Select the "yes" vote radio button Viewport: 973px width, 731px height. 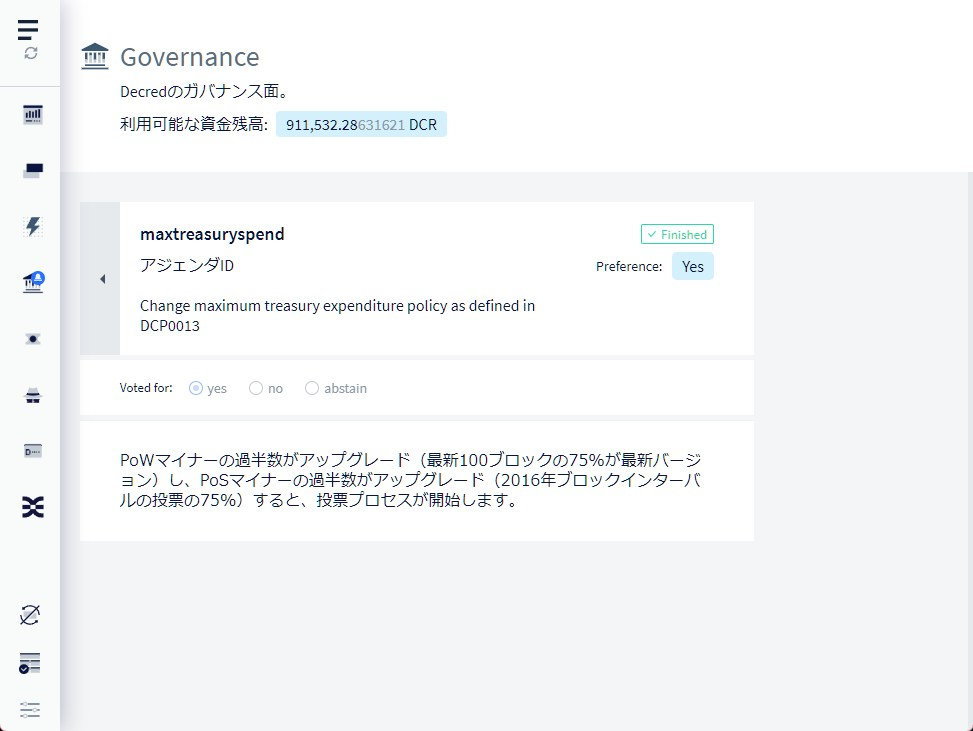[196, 388]
